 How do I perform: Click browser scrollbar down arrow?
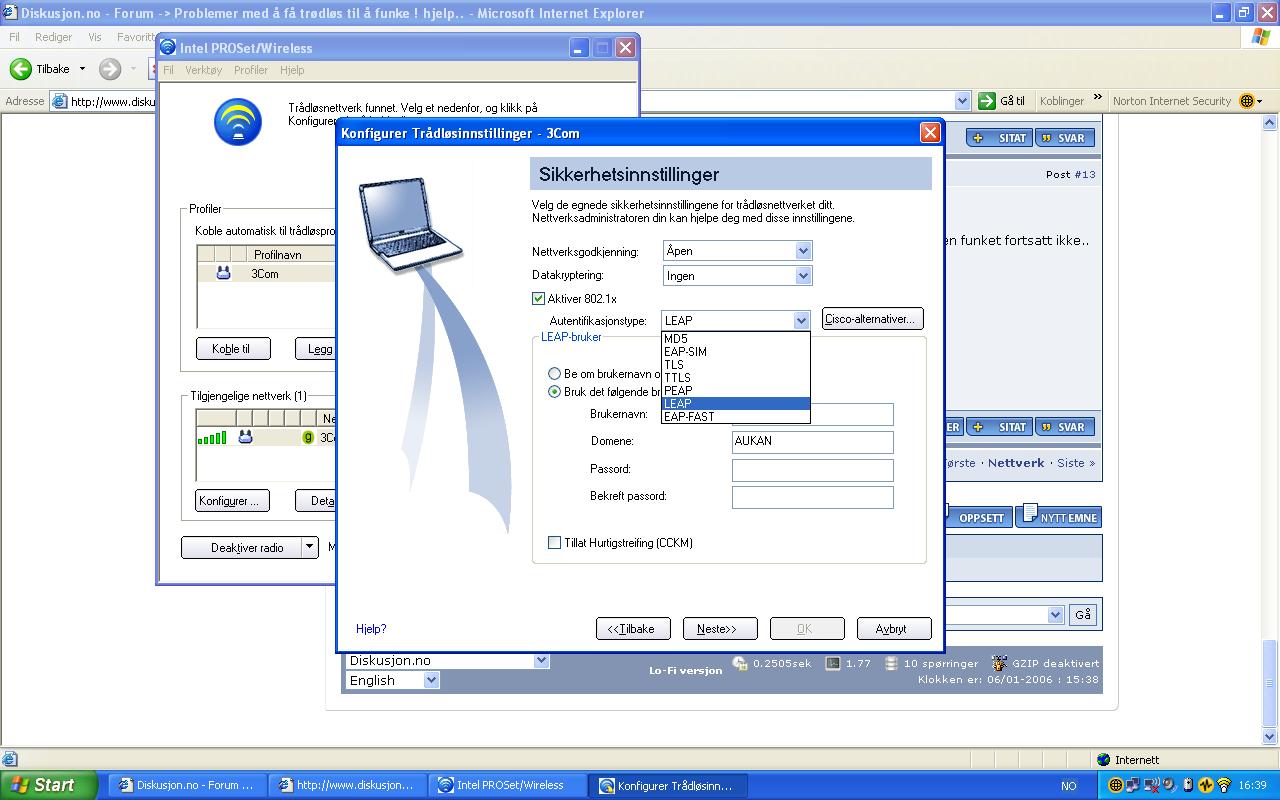click(1271, 737)
